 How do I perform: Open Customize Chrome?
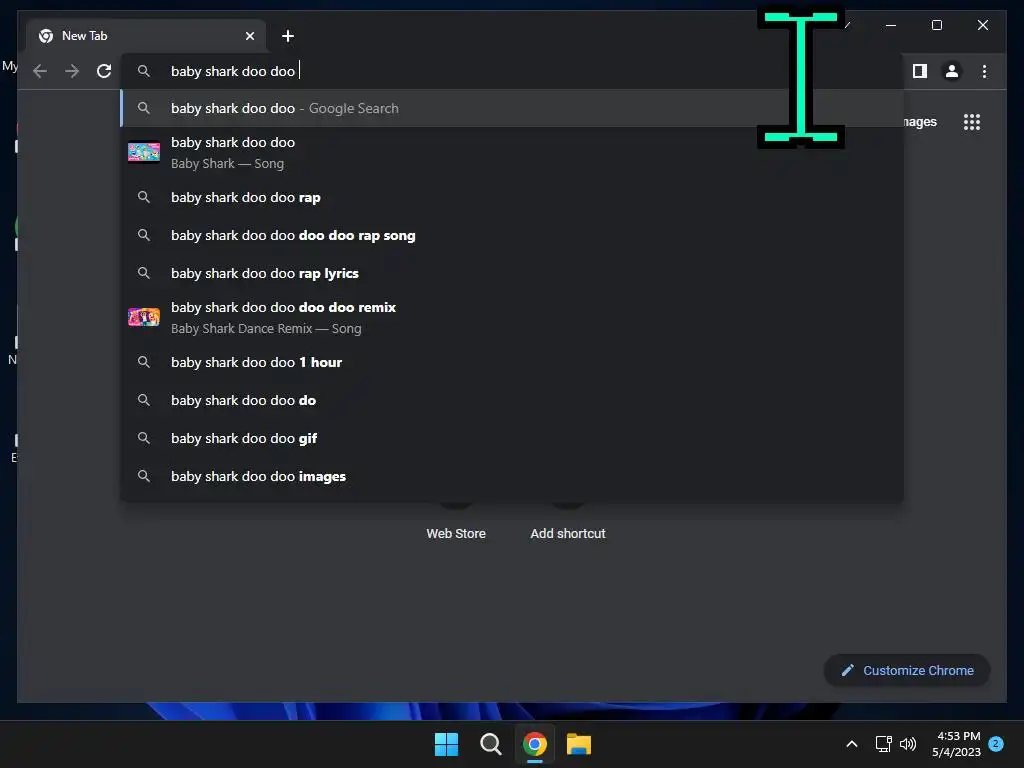click(x=907, y=670)
